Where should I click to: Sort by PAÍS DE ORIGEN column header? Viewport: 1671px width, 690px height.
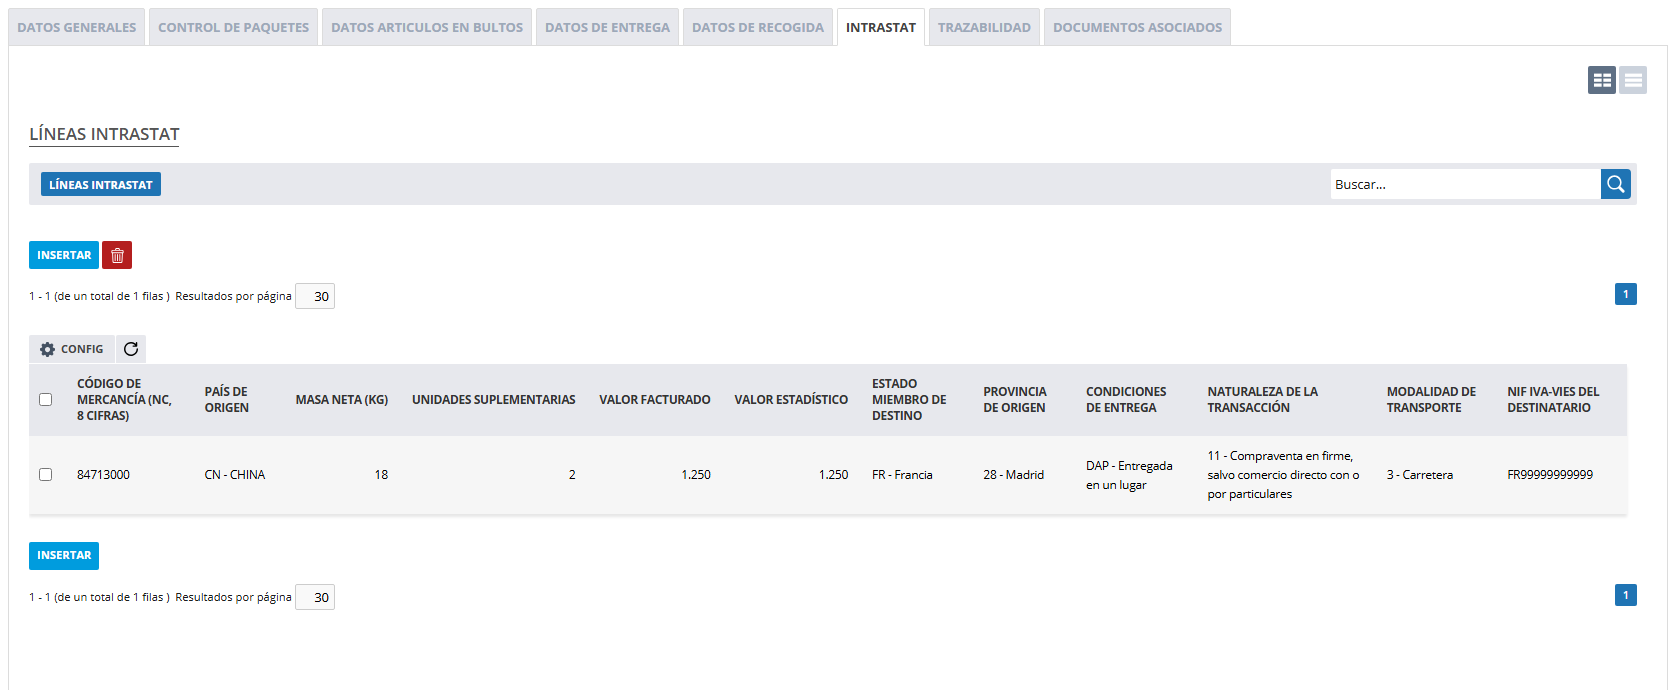(227, 400)
